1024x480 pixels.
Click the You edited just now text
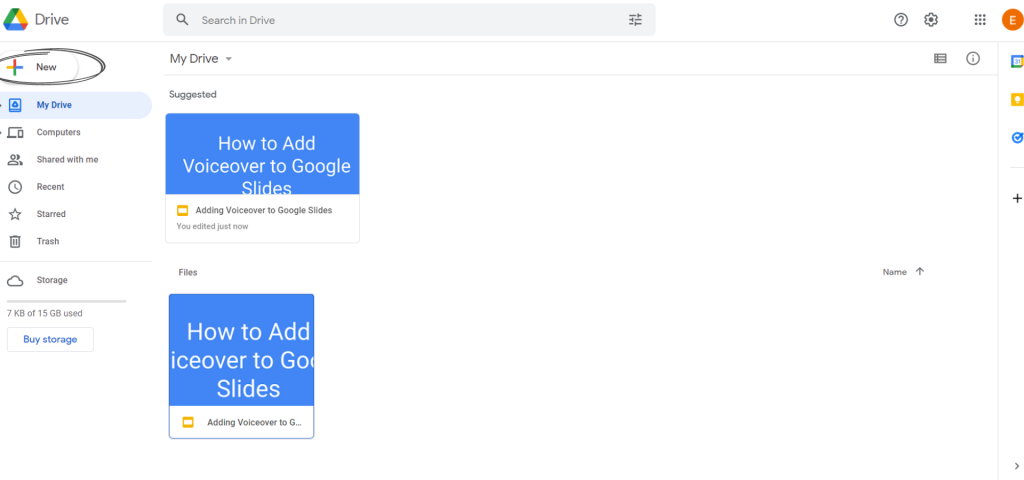212,227
